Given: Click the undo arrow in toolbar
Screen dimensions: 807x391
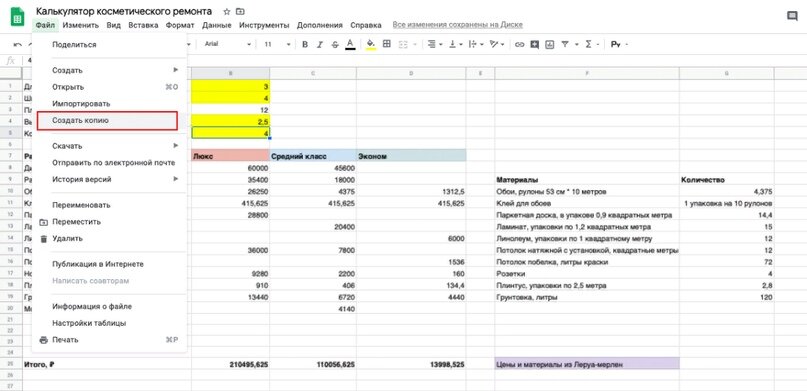Looking at the screenshot, I should pos(17,45).
